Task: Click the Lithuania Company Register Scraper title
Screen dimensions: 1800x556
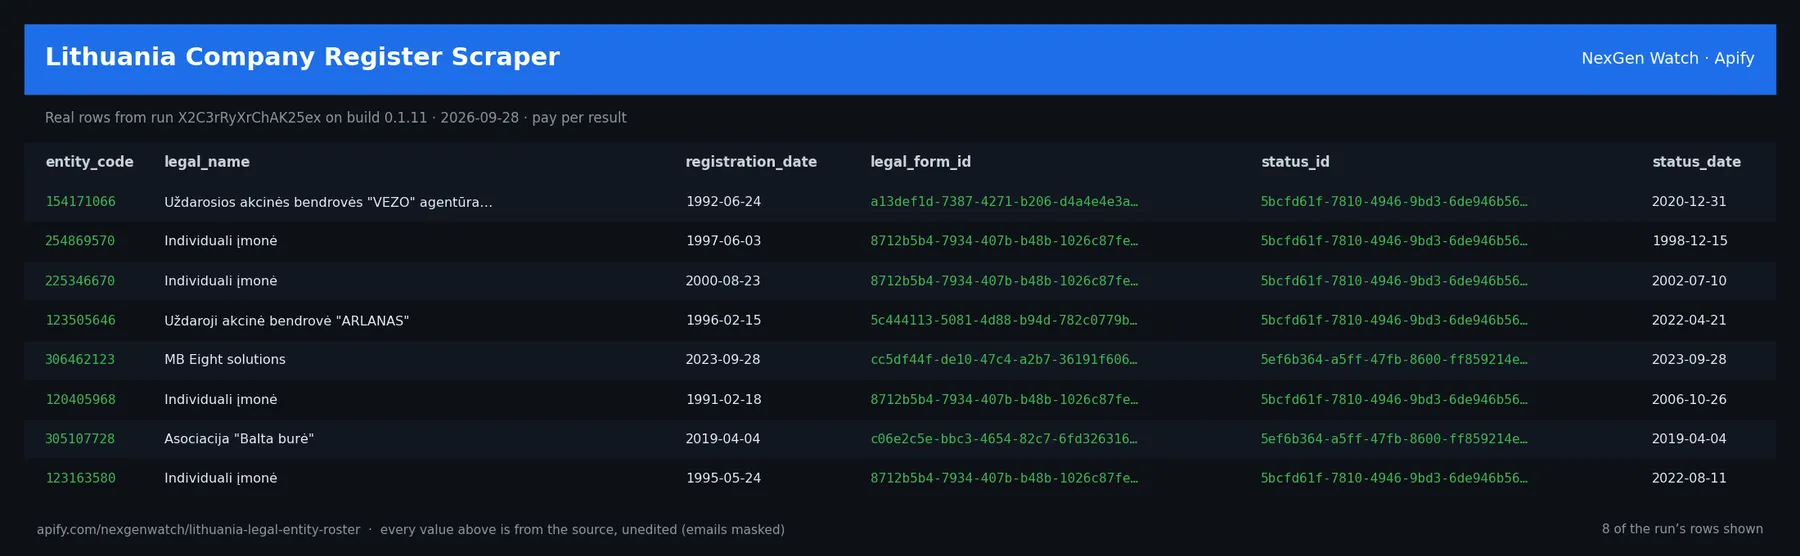Action: pos(302,57)
